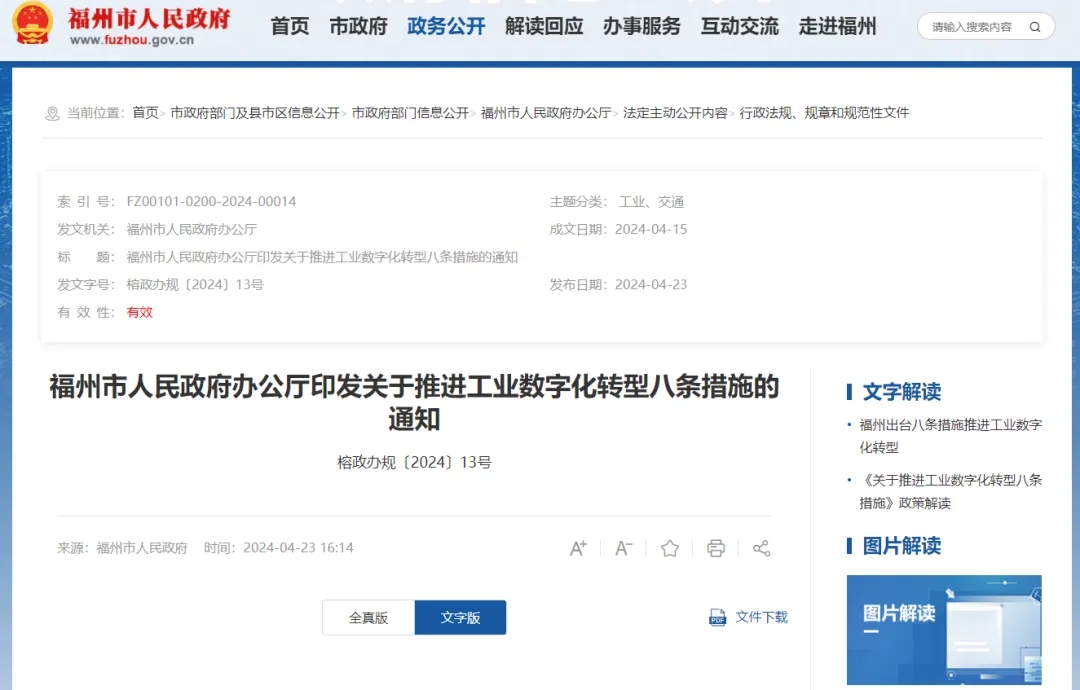Switch to 文字版 tab

point(460,618)
